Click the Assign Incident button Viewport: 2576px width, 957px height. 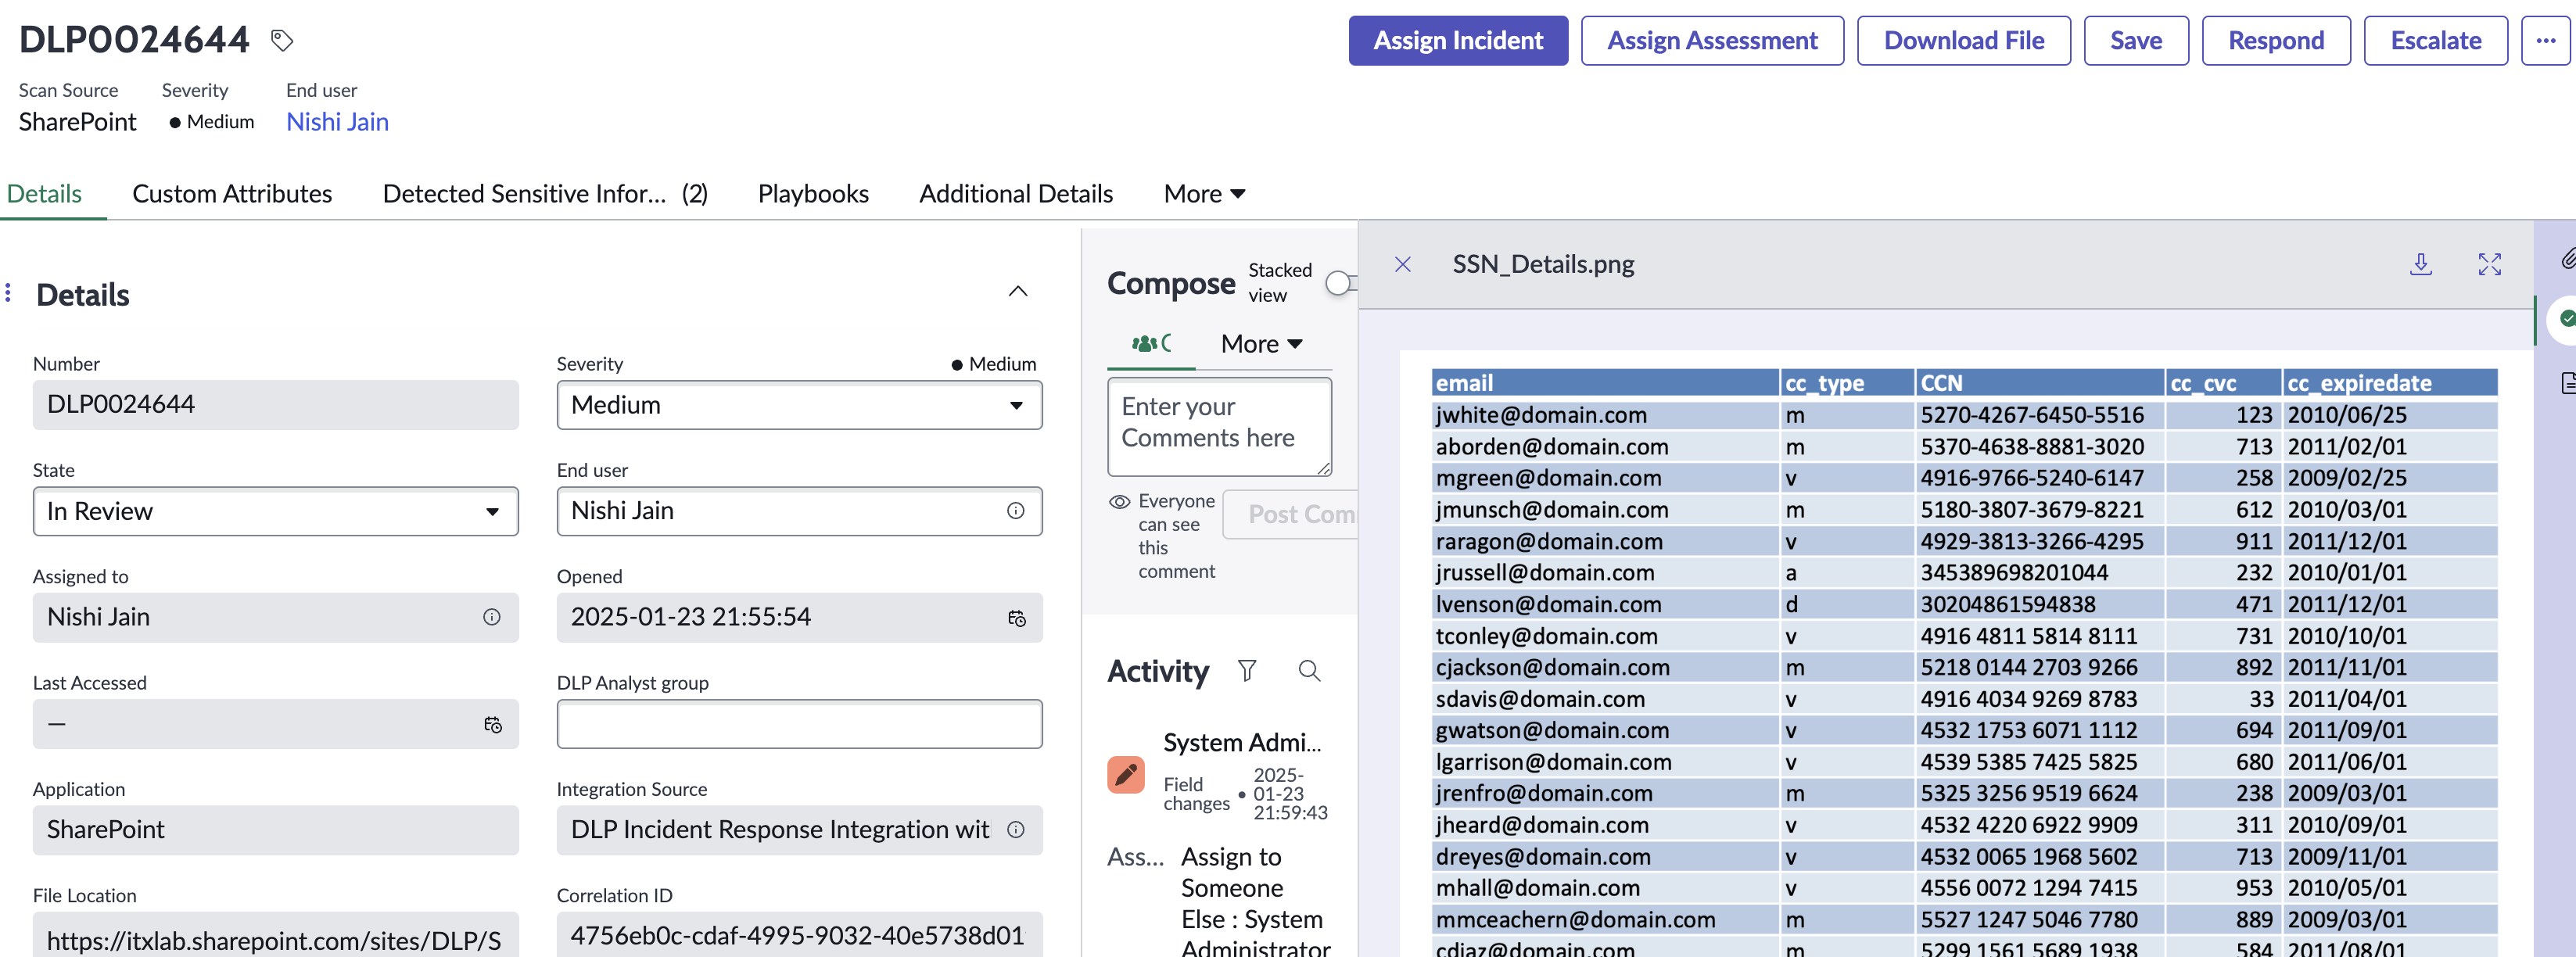click(x=1458, y=41)
